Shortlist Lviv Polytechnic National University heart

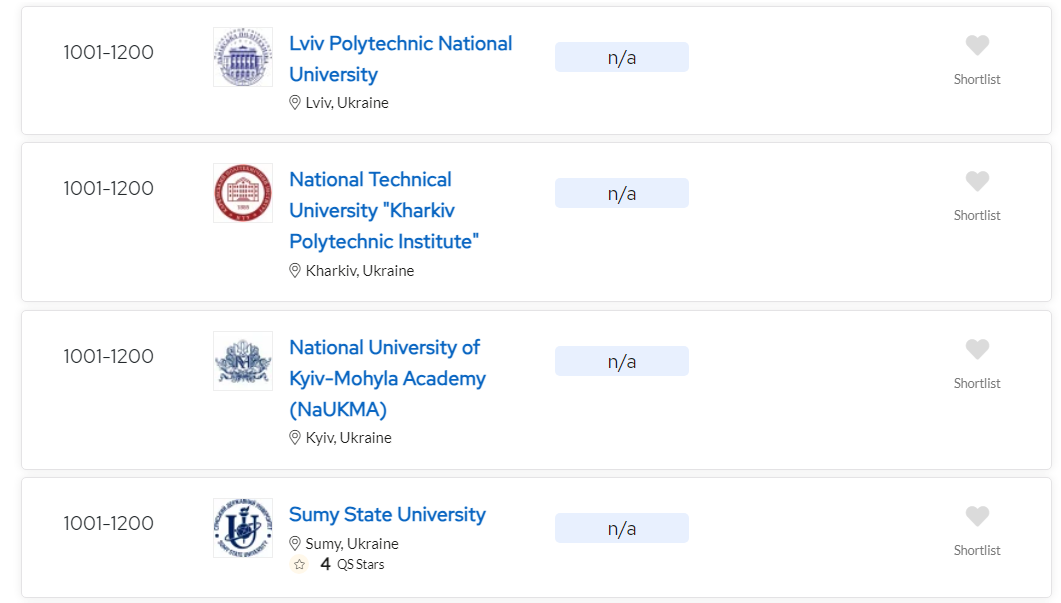click(977, 46)
